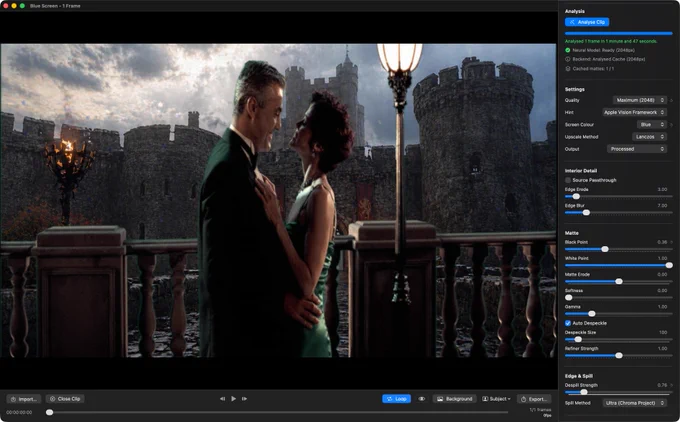
Task: Click the Matte section heading
Action: click(x=572, y=233)
